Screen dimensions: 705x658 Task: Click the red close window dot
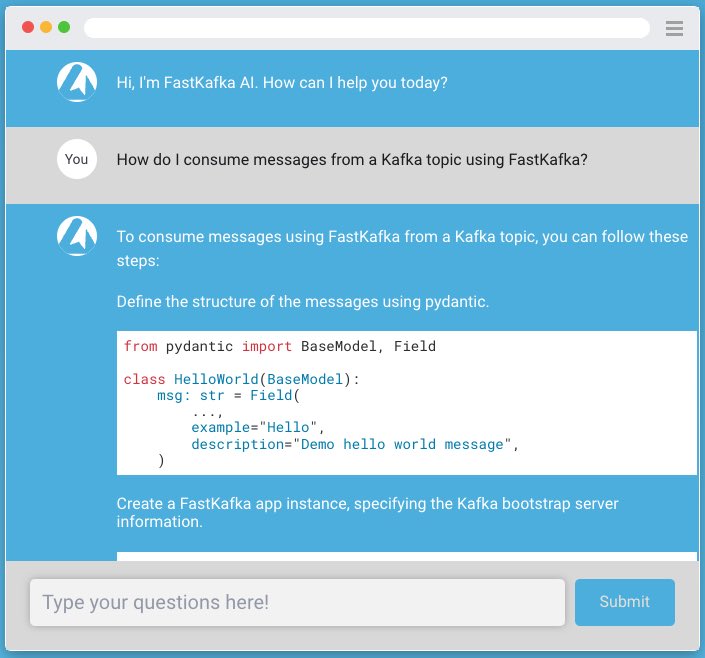coord(28,27)
